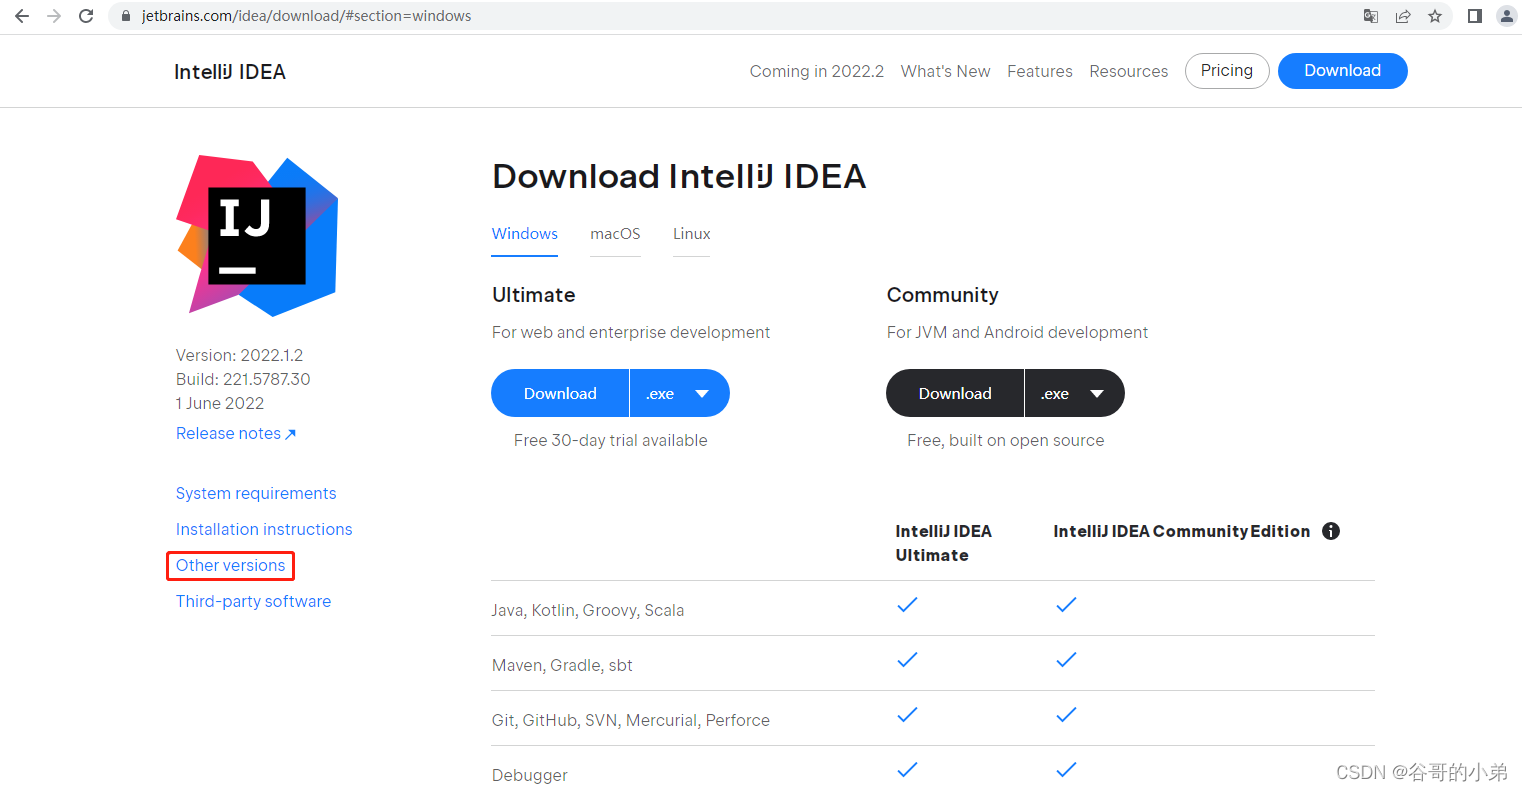The width and height of the screenshot is (1522, 791).
Task: Switch to the Linux tab
Action: (x=692, y=233)
